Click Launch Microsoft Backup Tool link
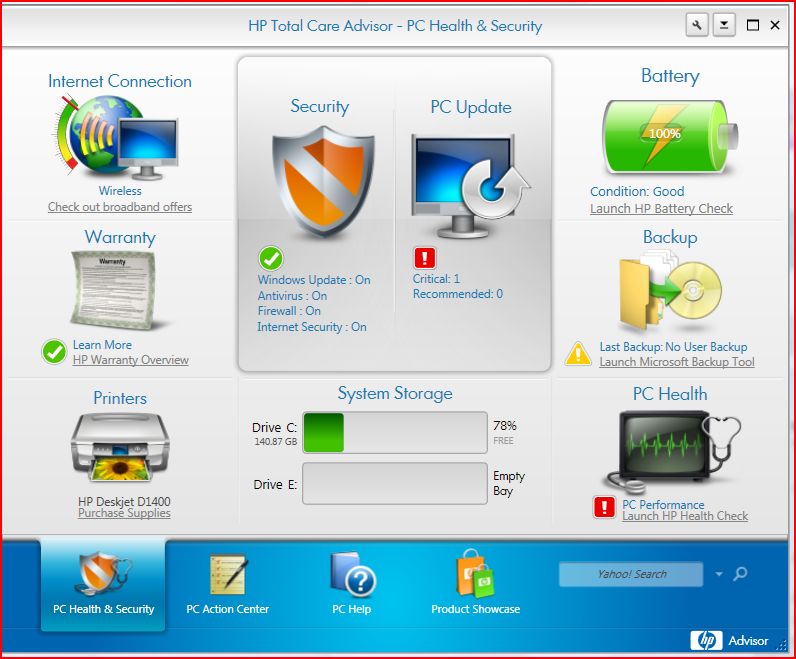The width and height of the screenshot is (796, 659). (677, 362)
